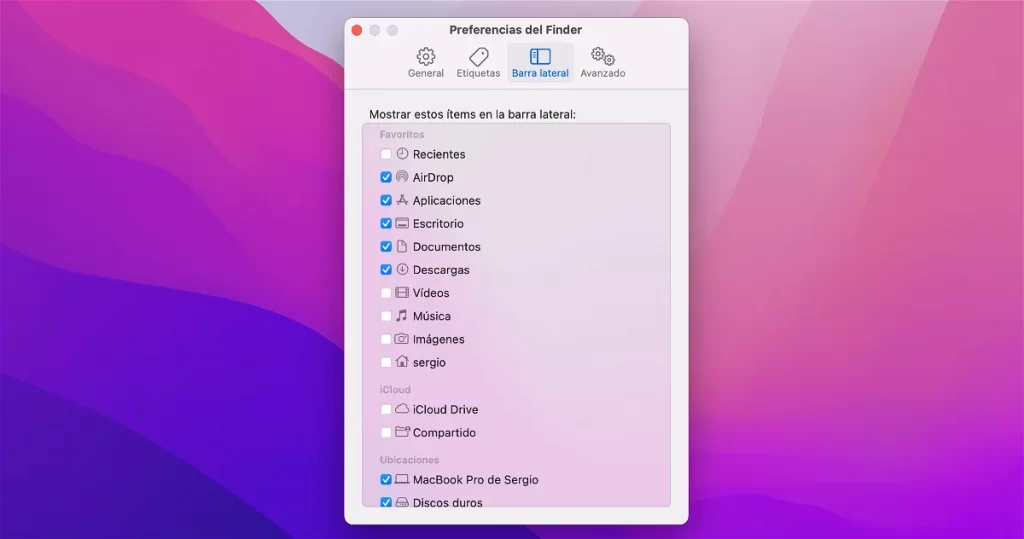
Task: Click MacBook Pro de Sergio label
Action: 475,480
